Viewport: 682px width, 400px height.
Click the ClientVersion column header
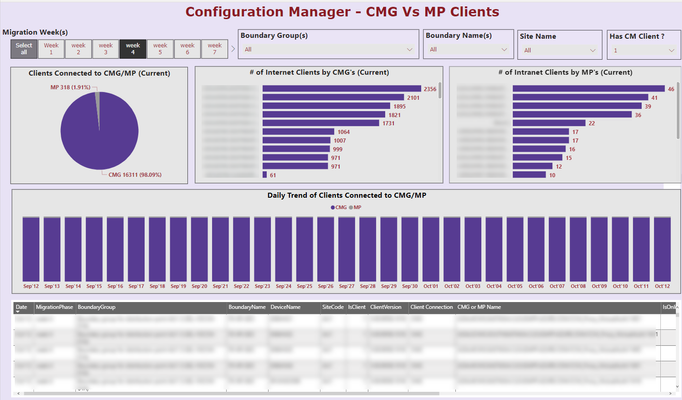tap(386, 307)
